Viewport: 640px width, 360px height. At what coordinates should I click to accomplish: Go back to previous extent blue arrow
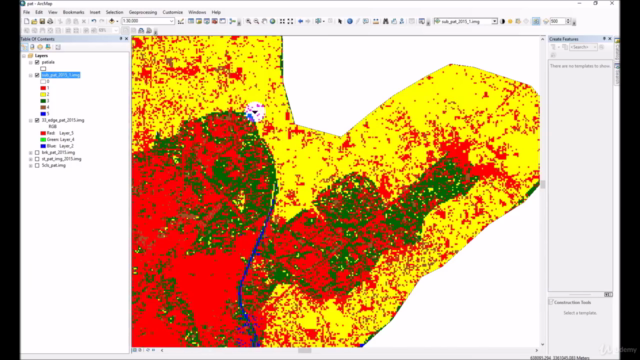[x=300, y=21]
